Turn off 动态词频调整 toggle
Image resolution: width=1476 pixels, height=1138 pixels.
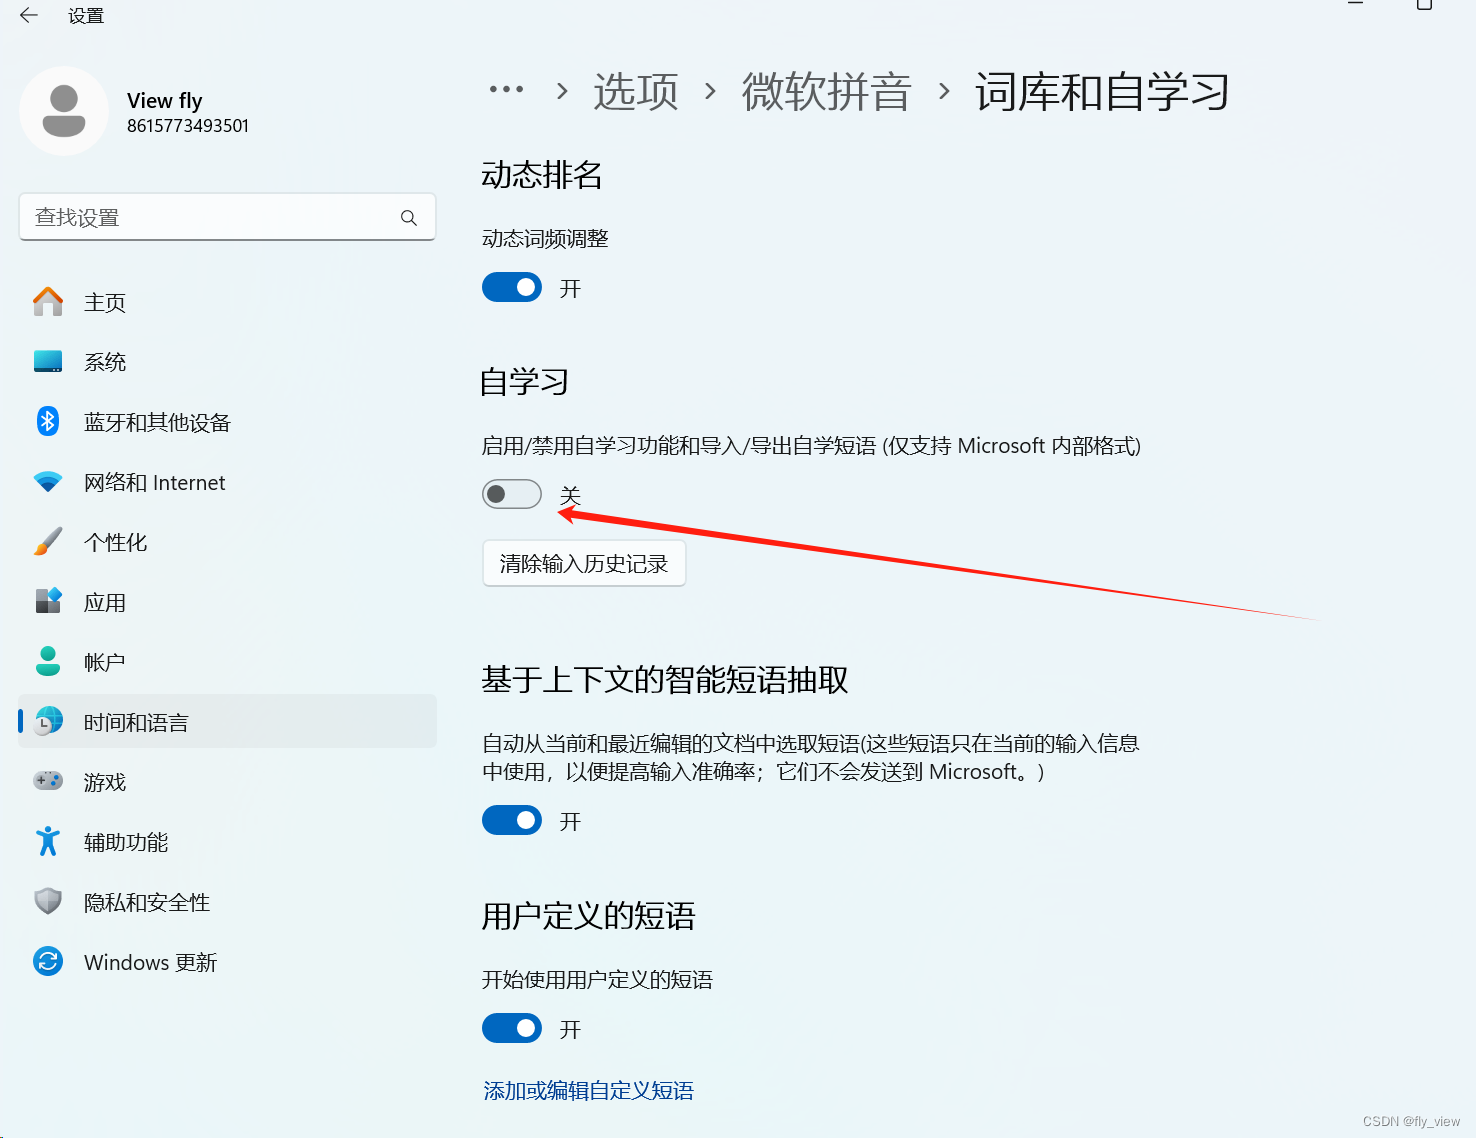(512, 288)
